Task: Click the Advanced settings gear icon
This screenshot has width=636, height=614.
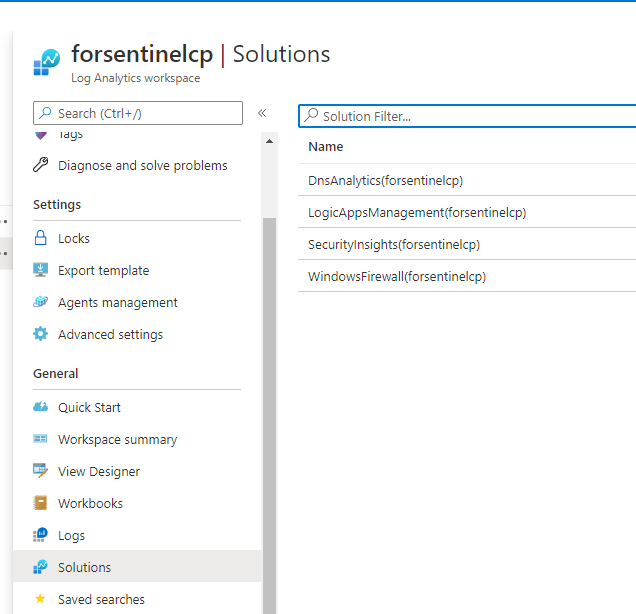Action: 41,334
